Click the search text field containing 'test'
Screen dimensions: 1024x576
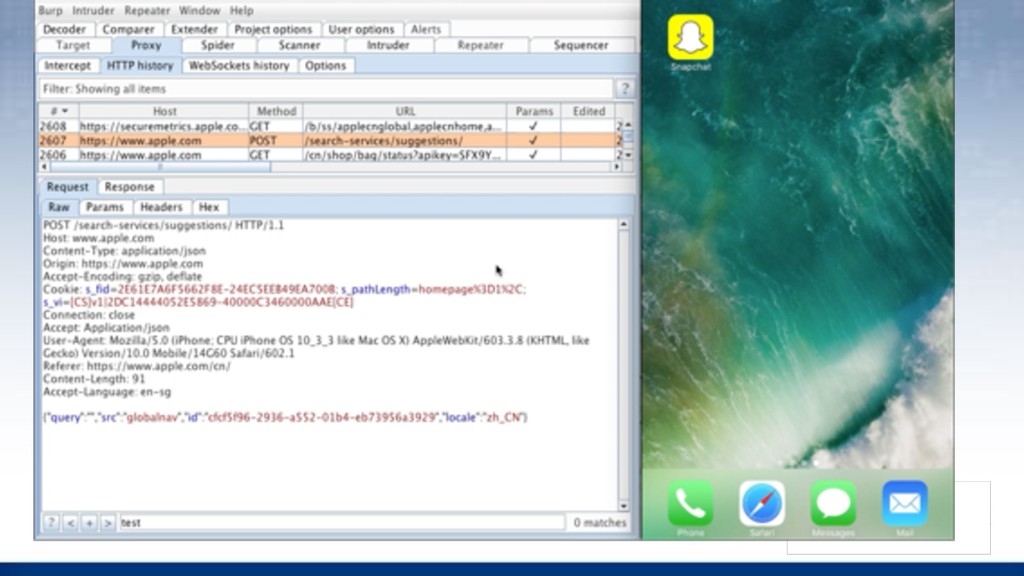(x=340, y=522)
